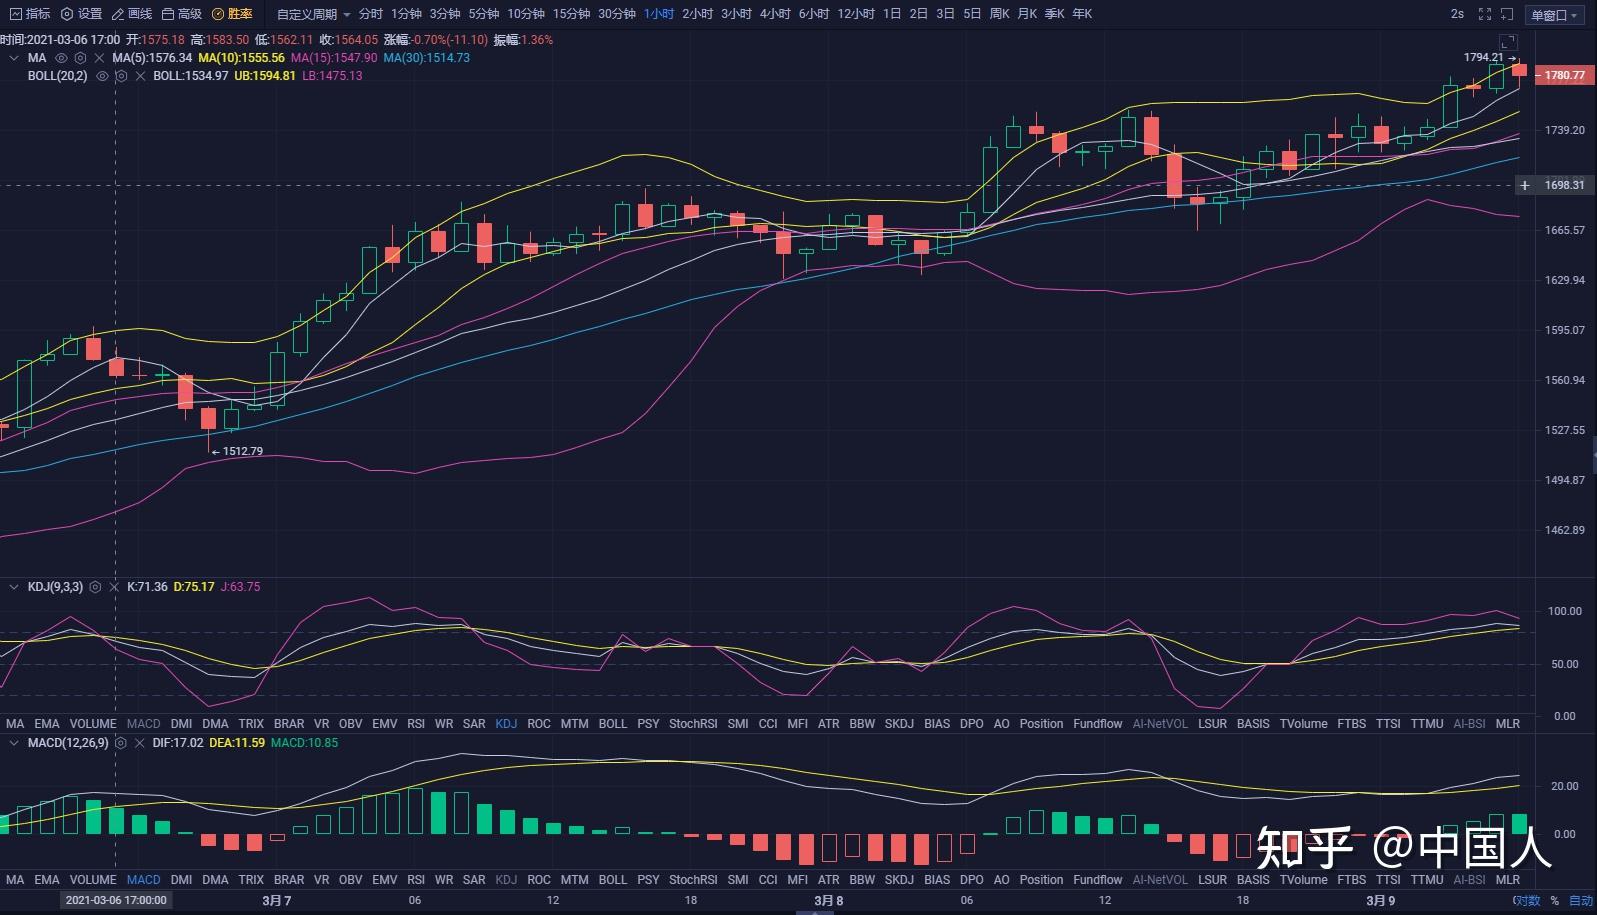Select RSI in the KDJ panel's indicator tabs
The width and height of the screenshot is (1597, 915).
coord(416,723)
